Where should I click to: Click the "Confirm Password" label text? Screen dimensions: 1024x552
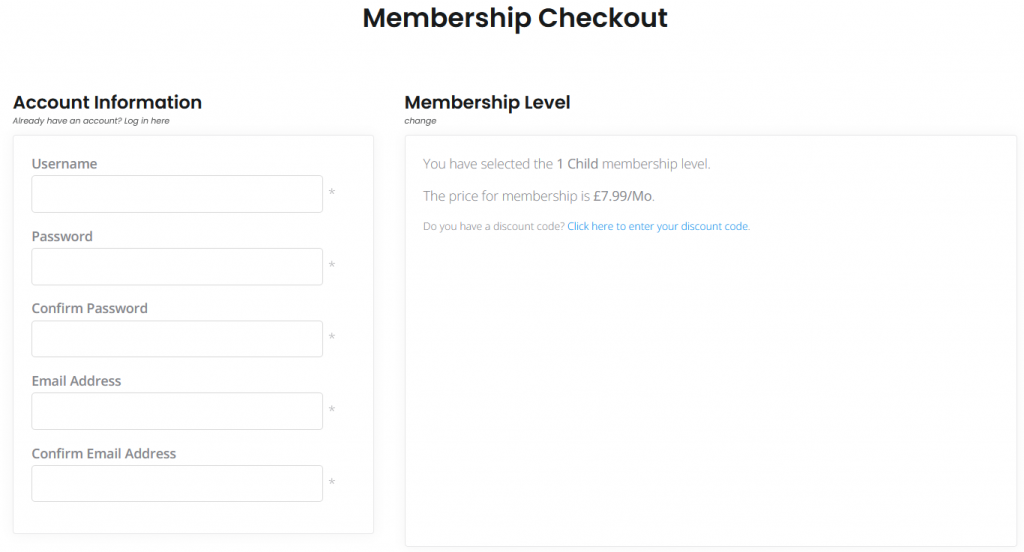click(89, 308)
